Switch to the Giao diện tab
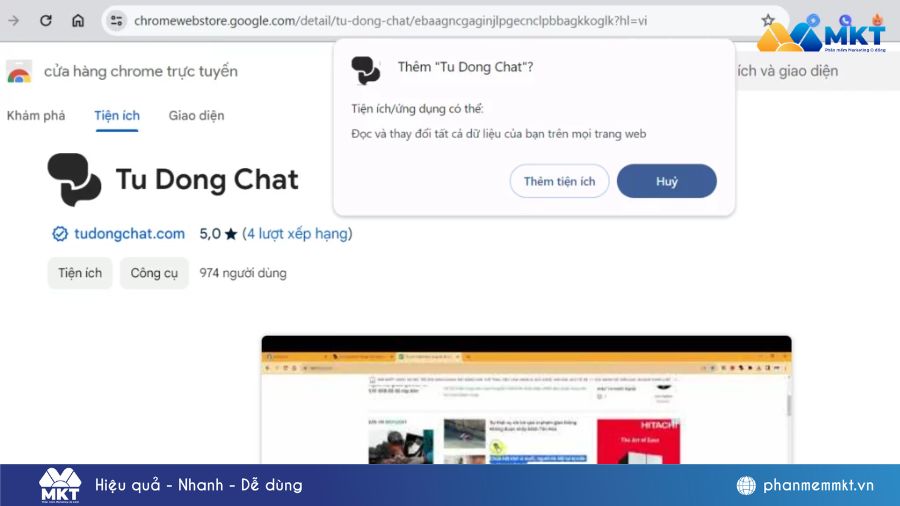Screen dimensions: 900x506 tap(196, 115)
